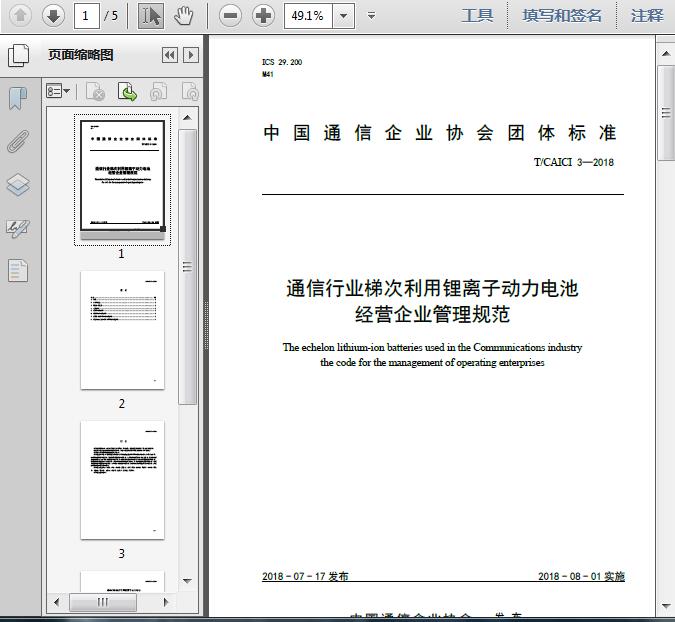Click thumbnail panel vertical scrollbar thumb
This screenshot has width=675, height=622.
(187, 267)
